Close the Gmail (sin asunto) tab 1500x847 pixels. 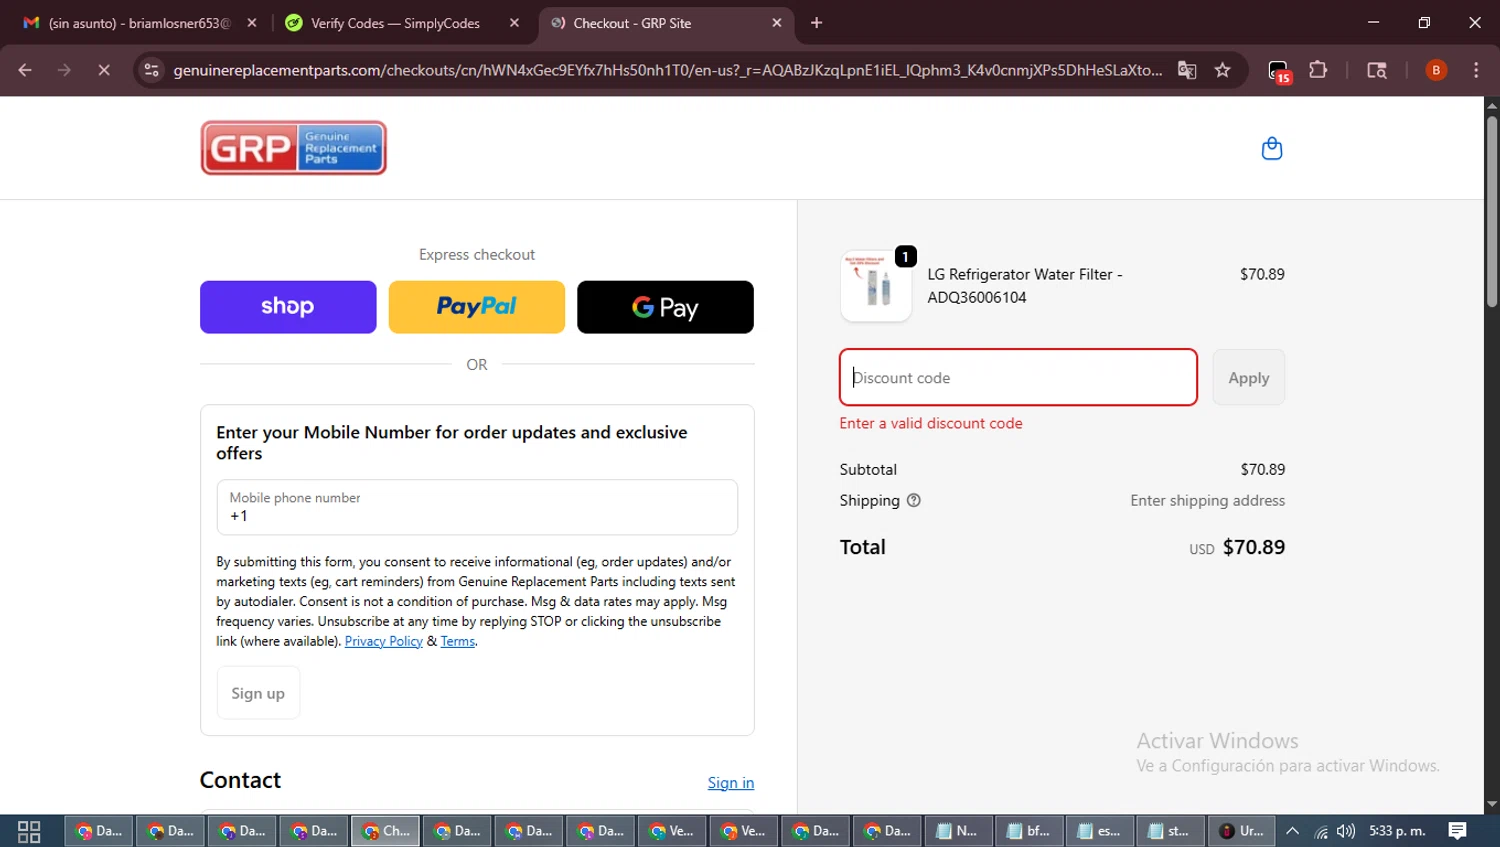pos(252,23)
